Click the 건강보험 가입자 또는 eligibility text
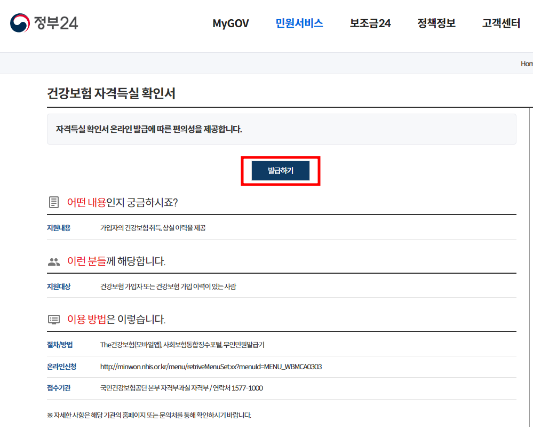This screenshot has width=533, height=427. pyautogui.click(x=168, y=287)
